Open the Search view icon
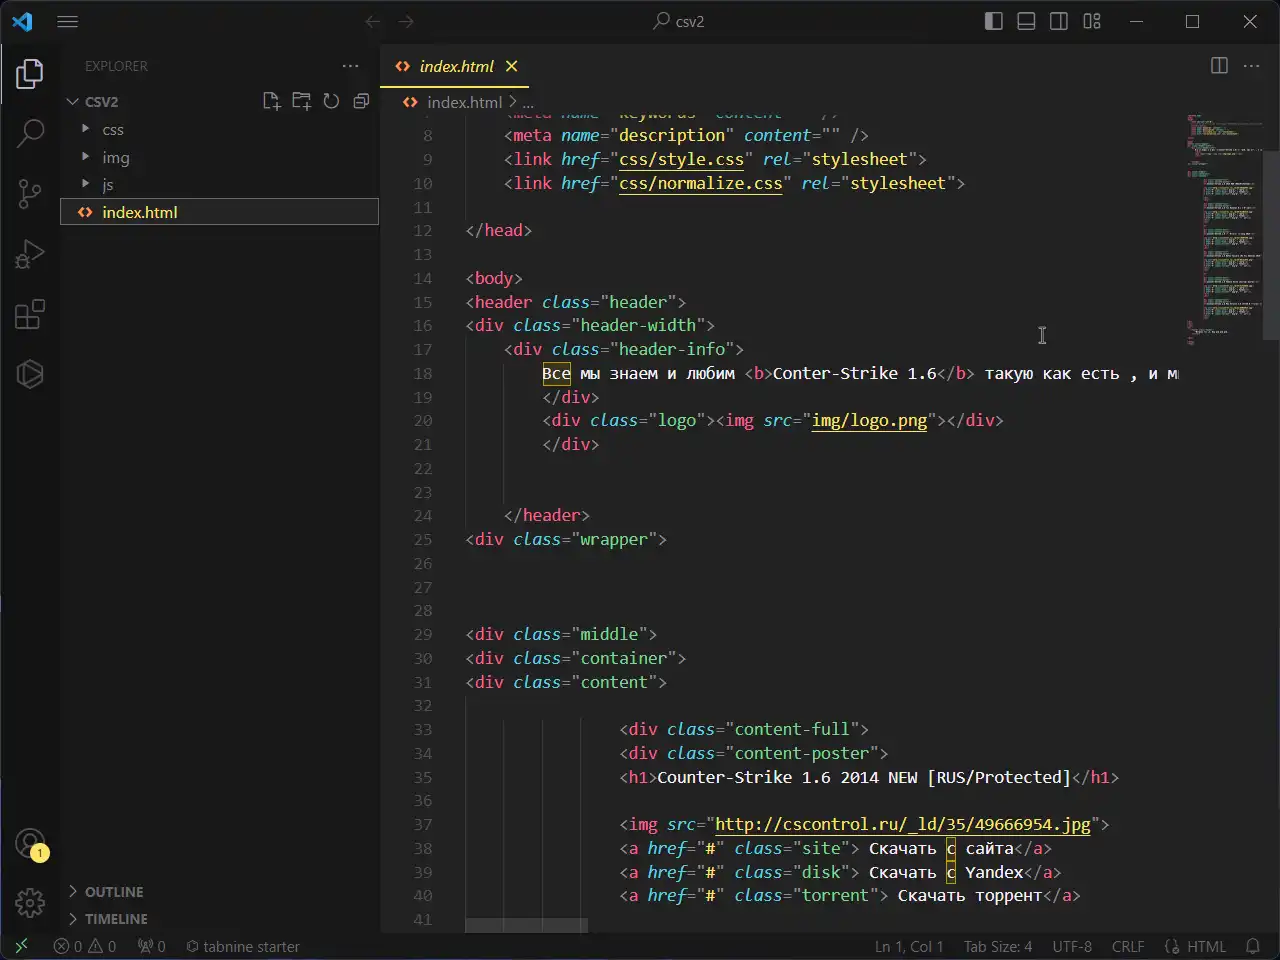The height and width of the screenshot is (960, 1280). (30, 133)
